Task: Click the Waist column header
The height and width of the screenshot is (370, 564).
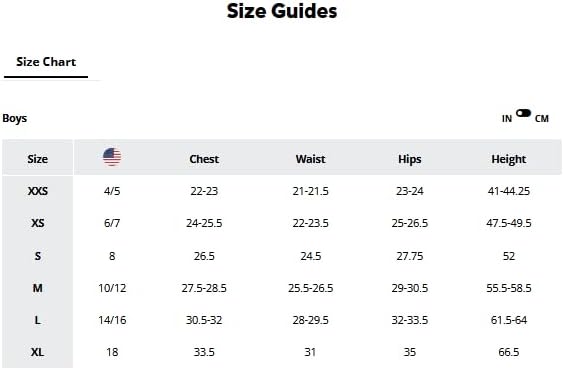Action: pyautogui.click(x=310, y=159)
